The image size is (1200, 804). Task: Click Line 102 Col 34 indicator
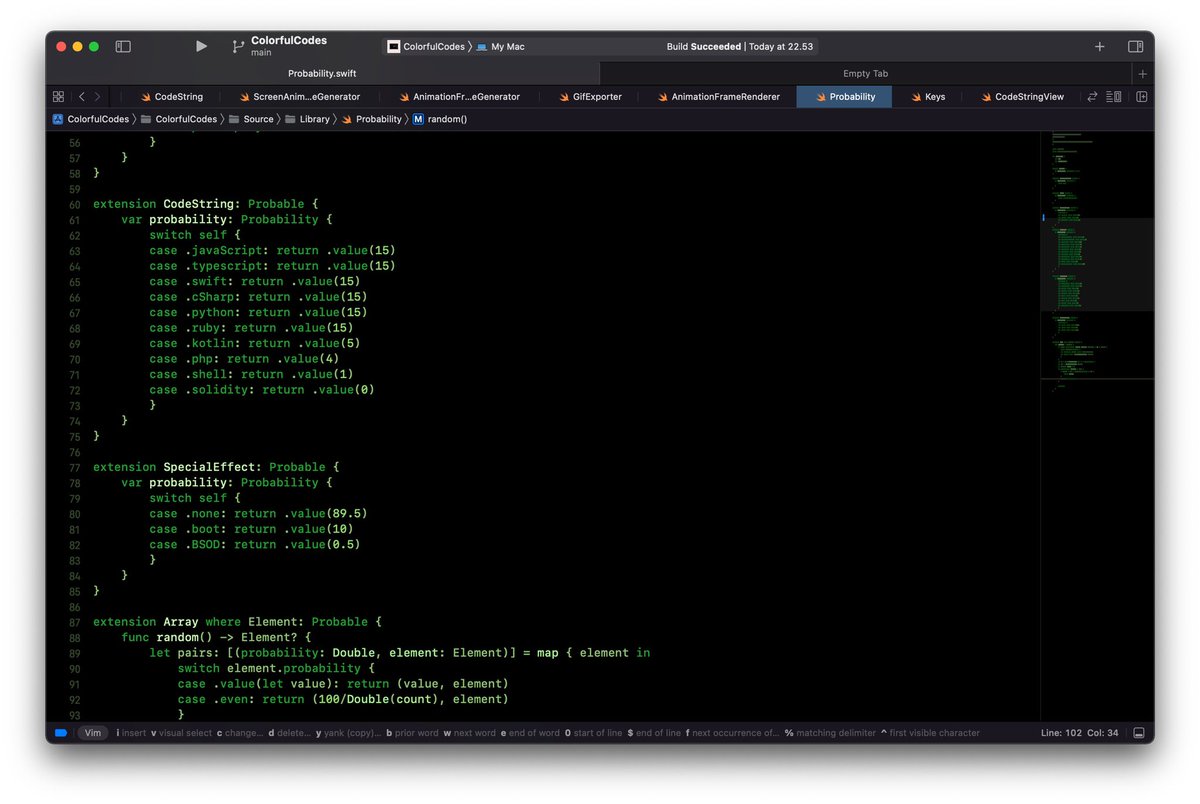1079,733
